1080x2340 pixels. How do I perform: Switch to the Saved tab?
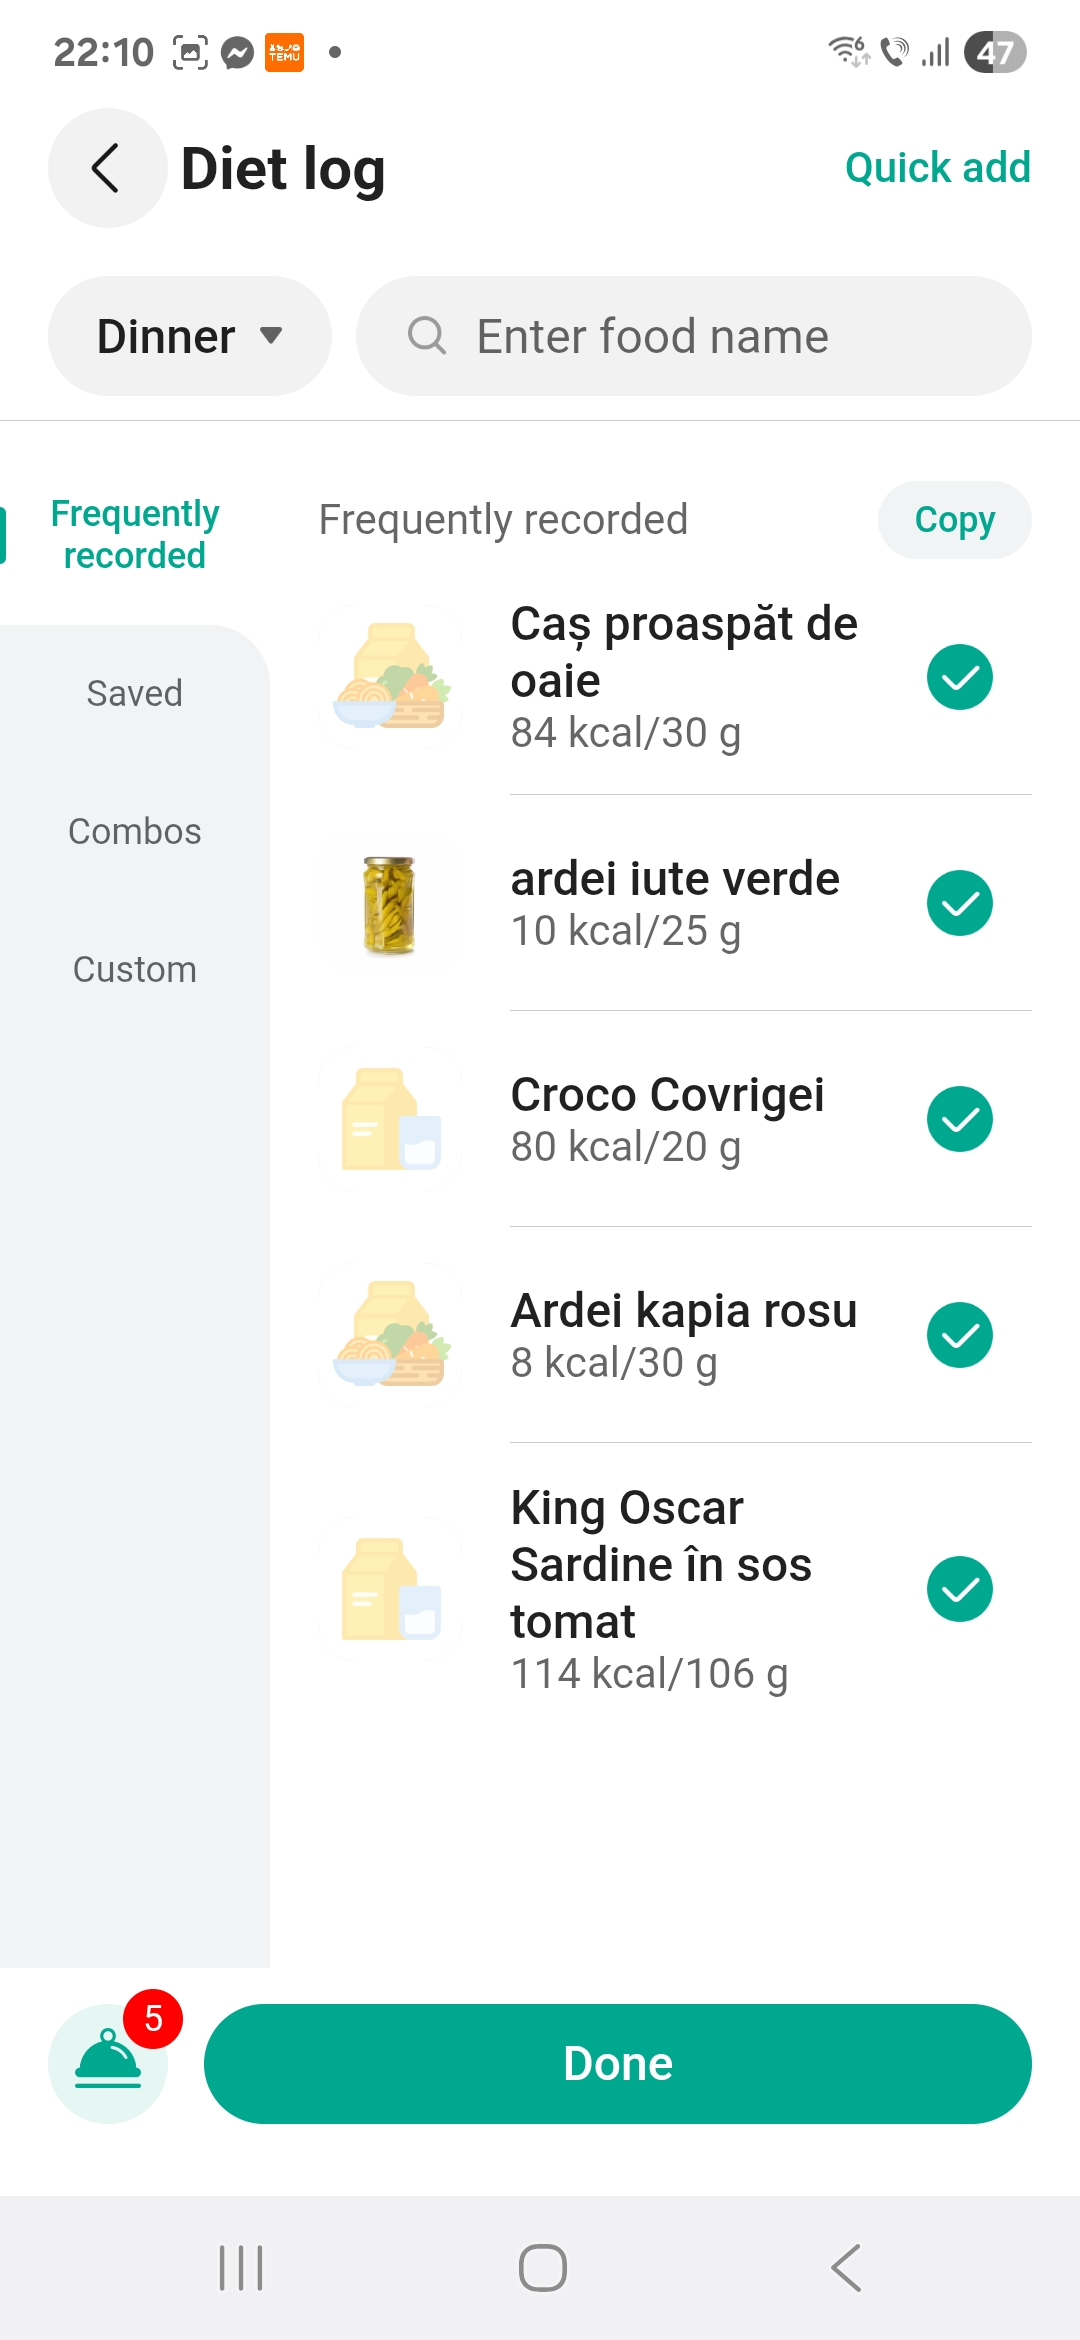tap(135, 693)
